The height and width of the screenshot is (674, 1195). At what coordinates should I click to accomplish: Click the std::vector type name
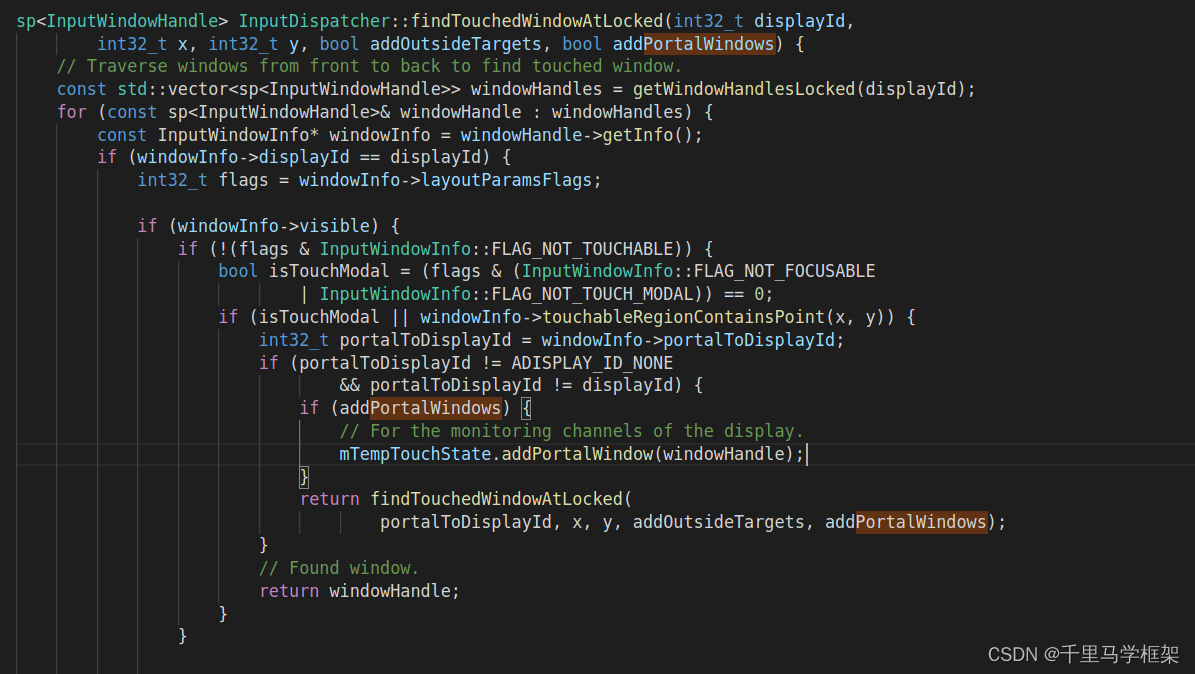(173, 89)
